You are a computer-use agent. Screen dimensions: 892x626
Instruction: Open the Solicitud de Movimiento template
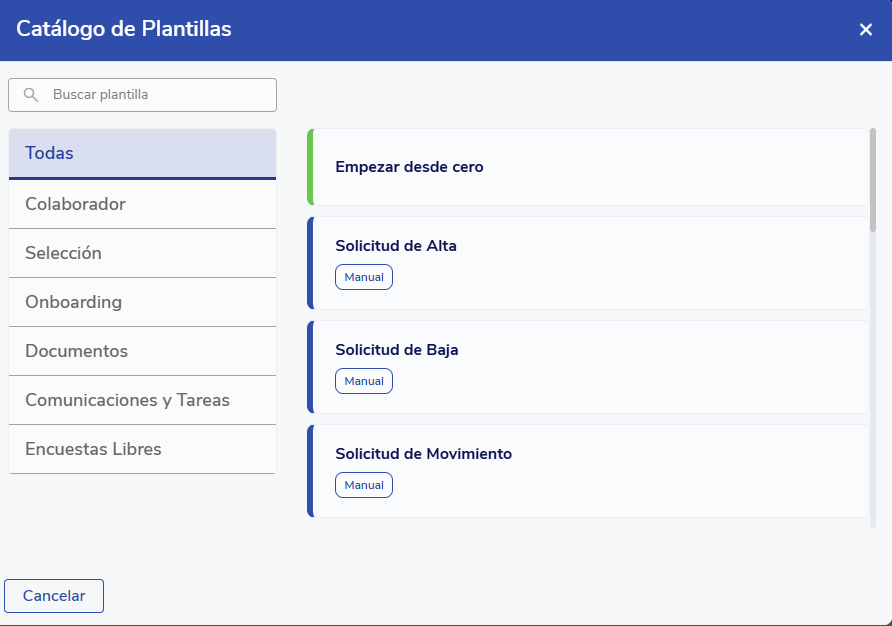[x=588, y=454]
